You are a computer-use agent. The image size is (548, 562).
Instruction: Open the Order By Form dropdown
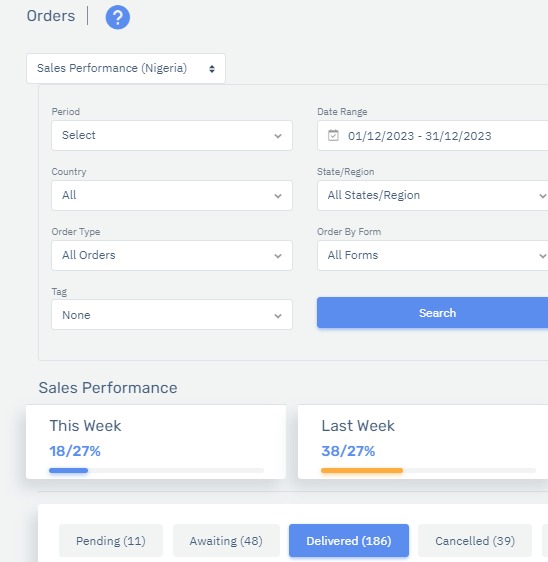[433, 255]
